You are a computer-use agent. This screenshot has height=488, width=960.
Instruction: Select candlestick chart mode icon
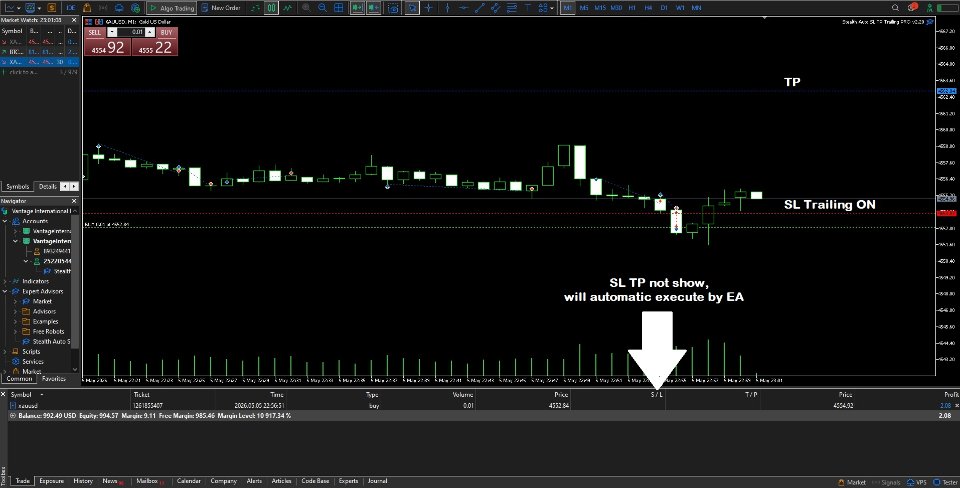pos(271,8)
